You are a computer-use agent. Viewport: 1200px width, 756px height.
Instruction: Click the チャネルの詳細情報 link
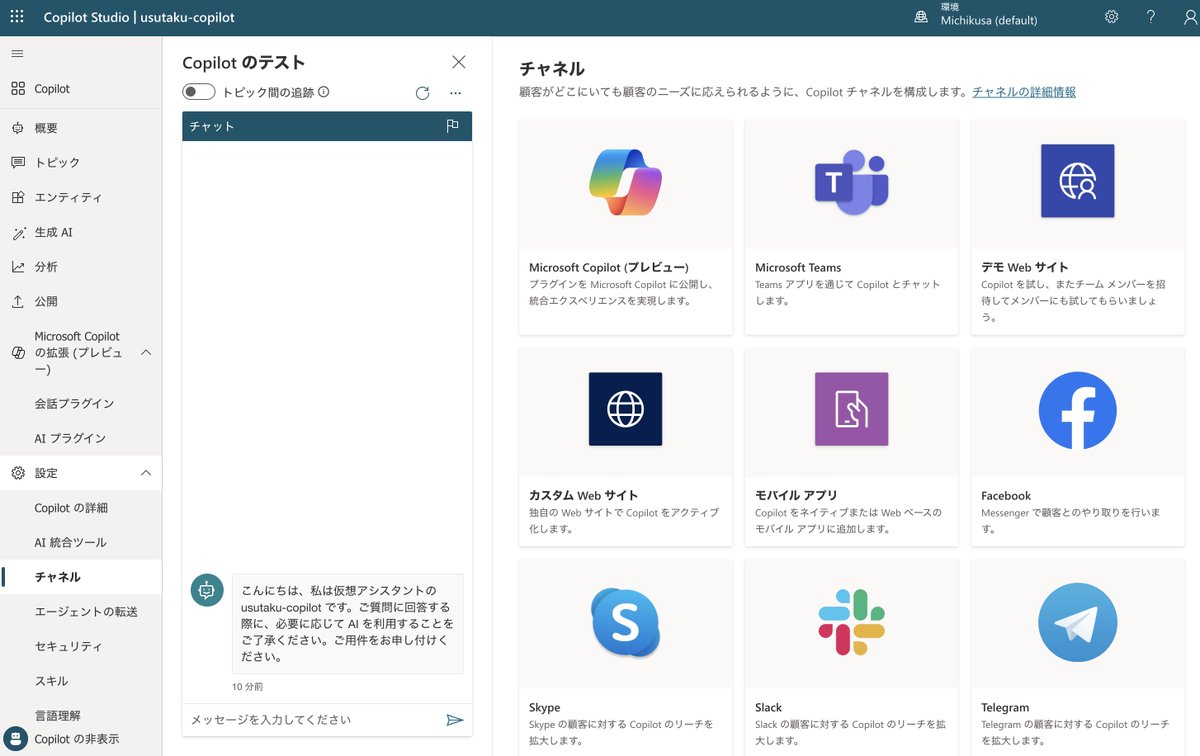[x=1024, y=92]
